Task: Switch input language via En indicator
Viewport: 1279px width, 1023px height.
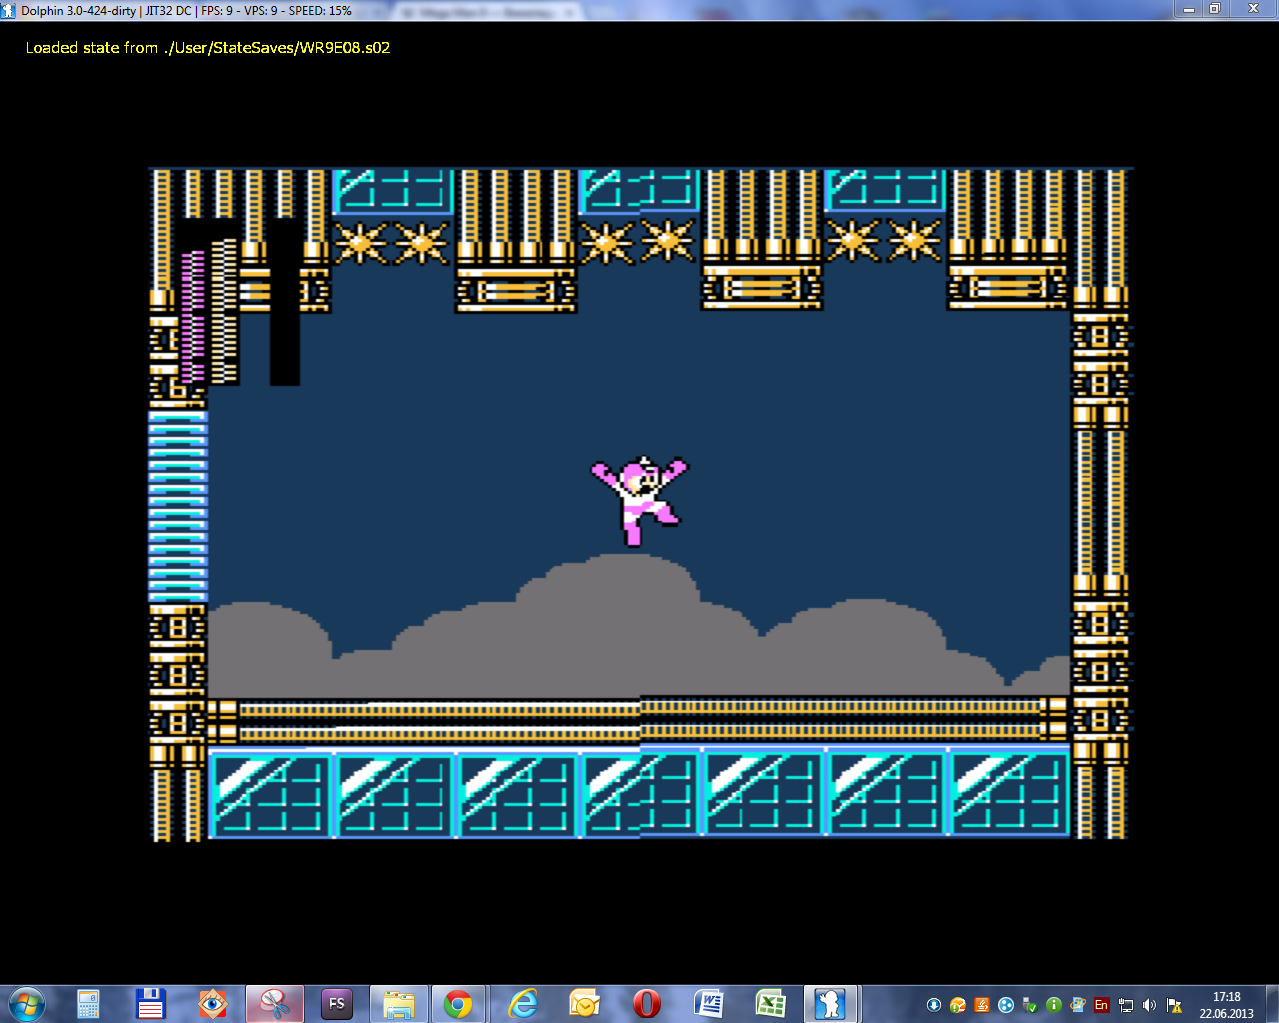Action: [x=1101, y=1005]
